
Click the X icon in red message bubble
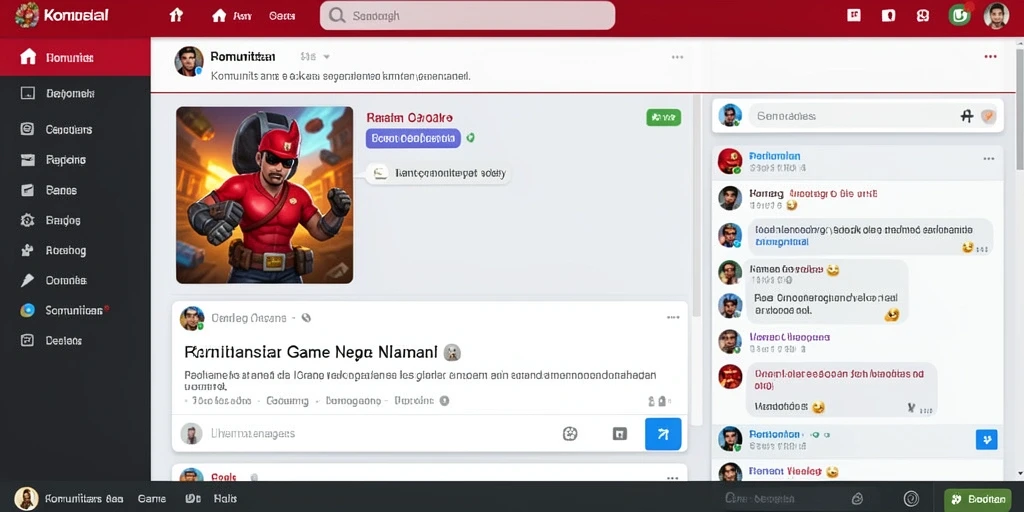pyautogui.click(x=911, y=408)
